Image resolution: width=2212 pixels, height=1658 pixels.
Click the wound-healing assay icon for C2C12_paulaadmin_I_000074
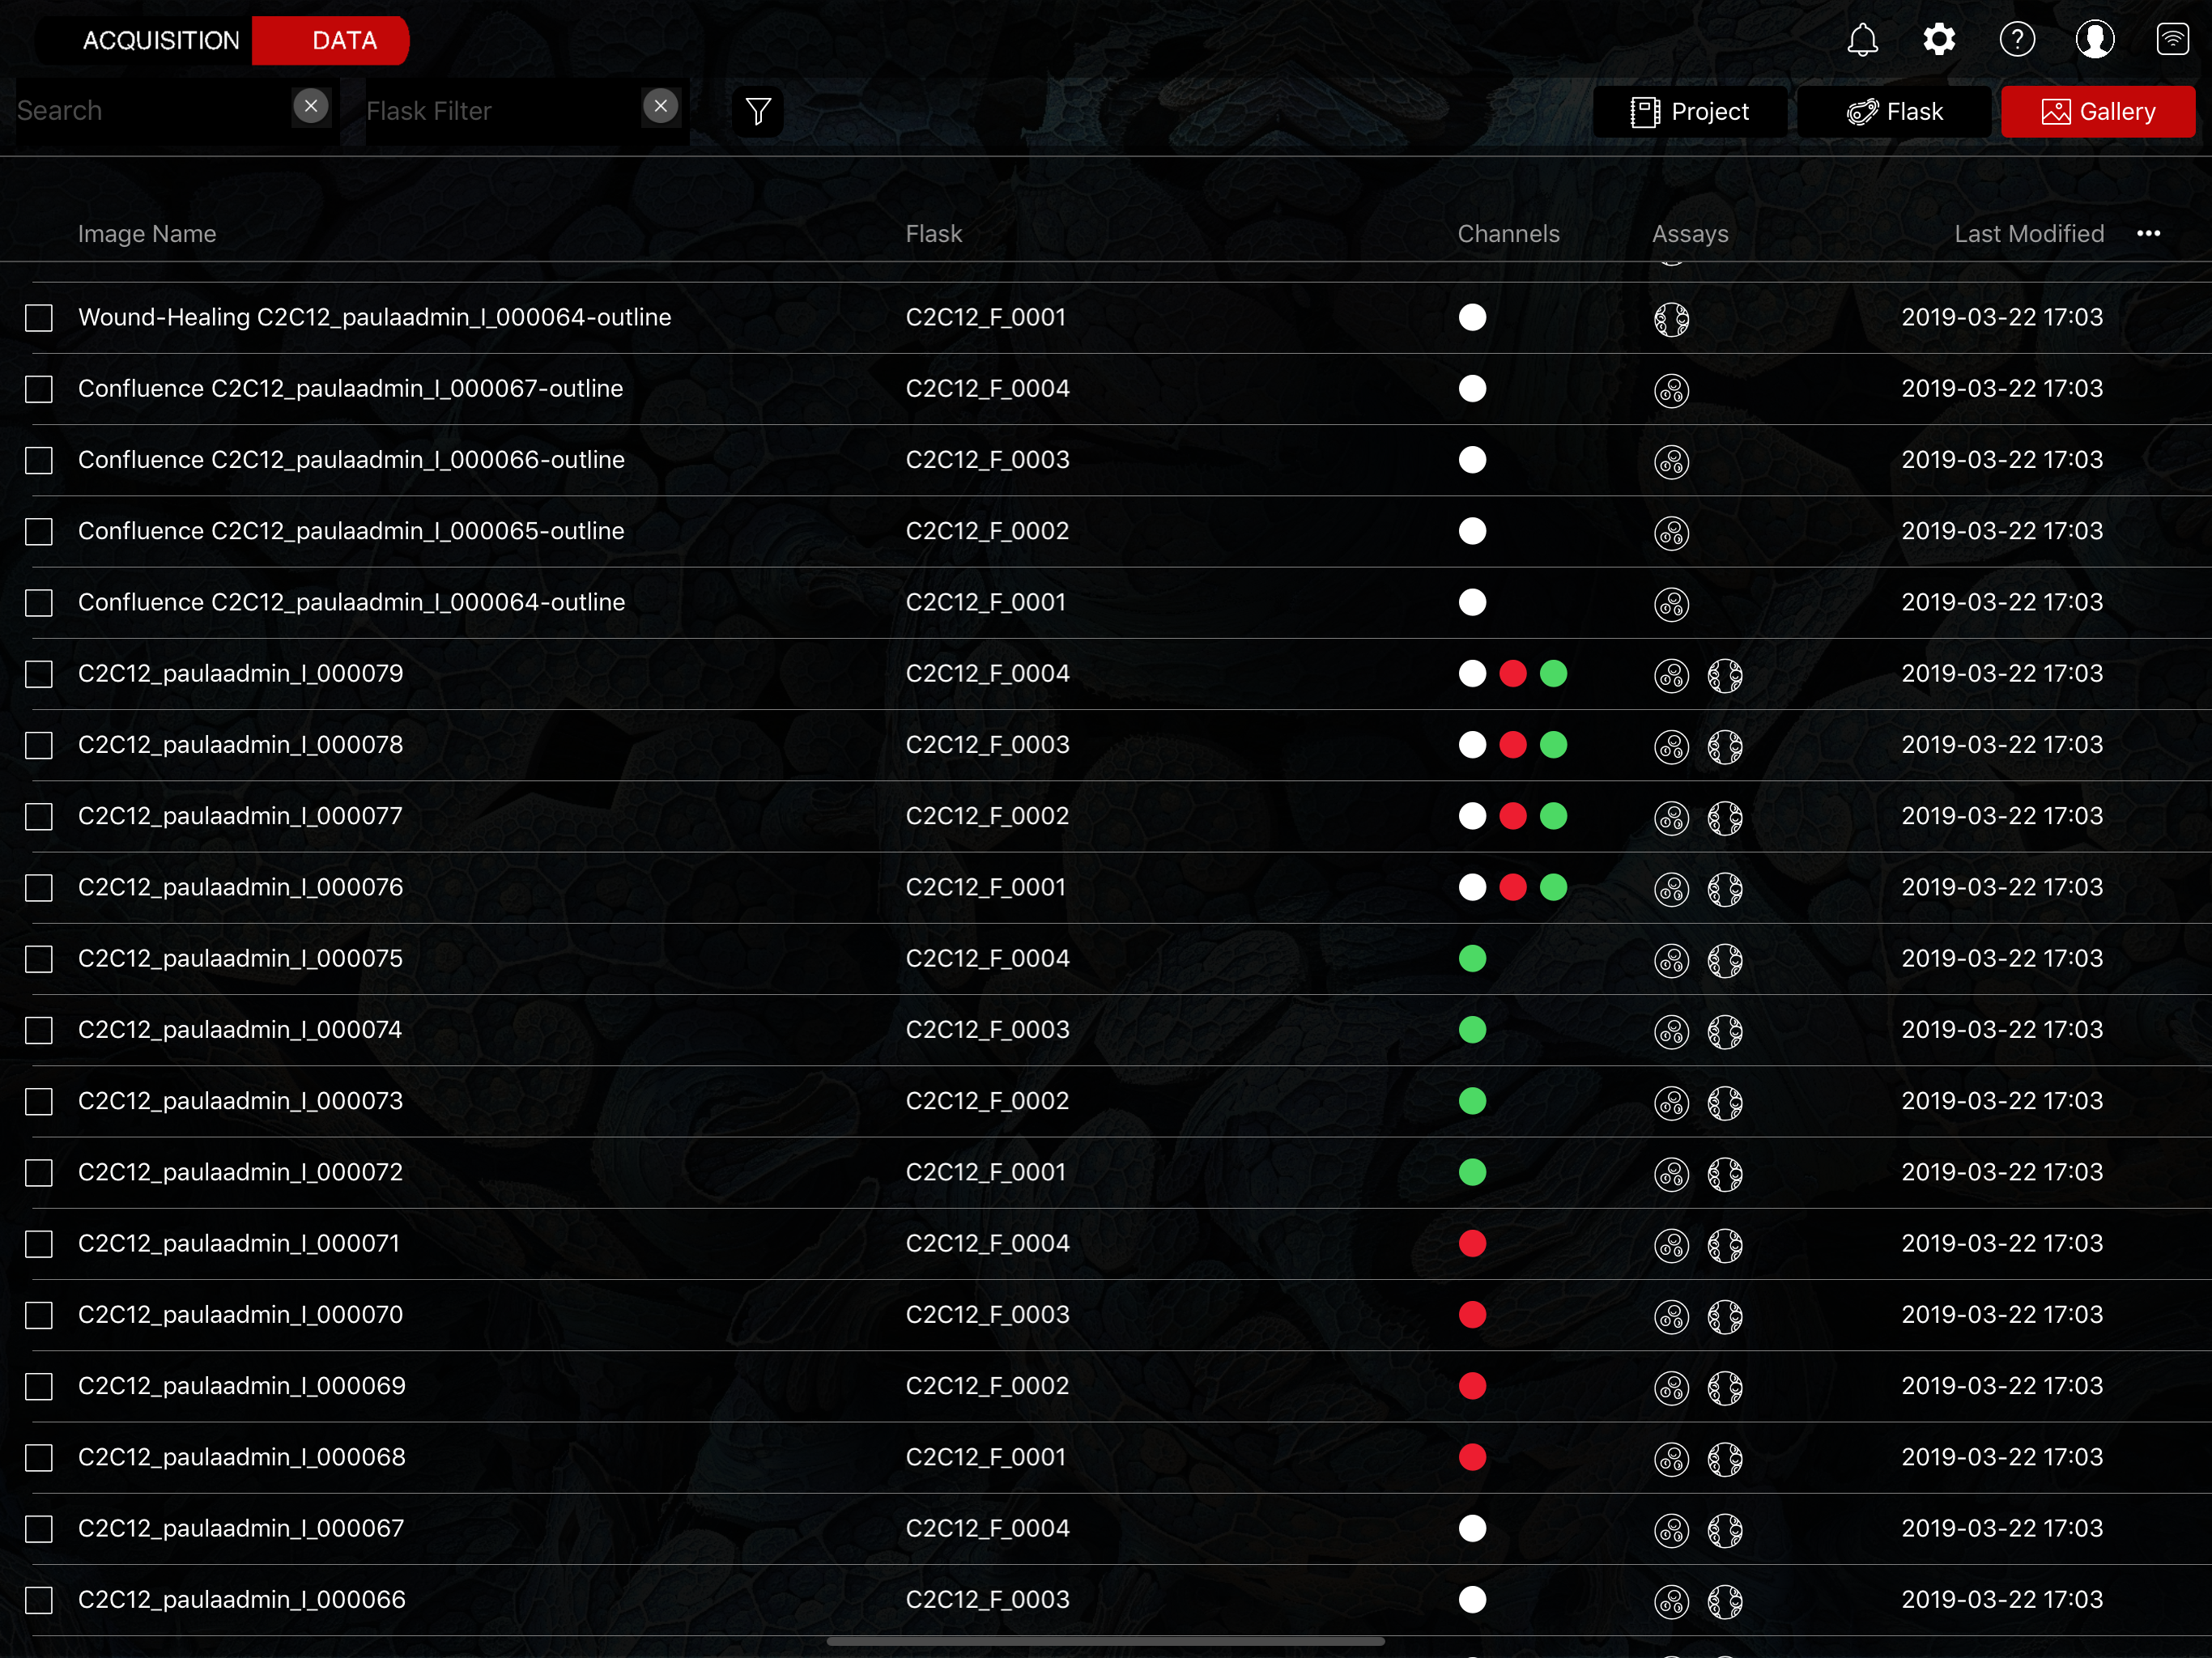coord(1725,1031)
